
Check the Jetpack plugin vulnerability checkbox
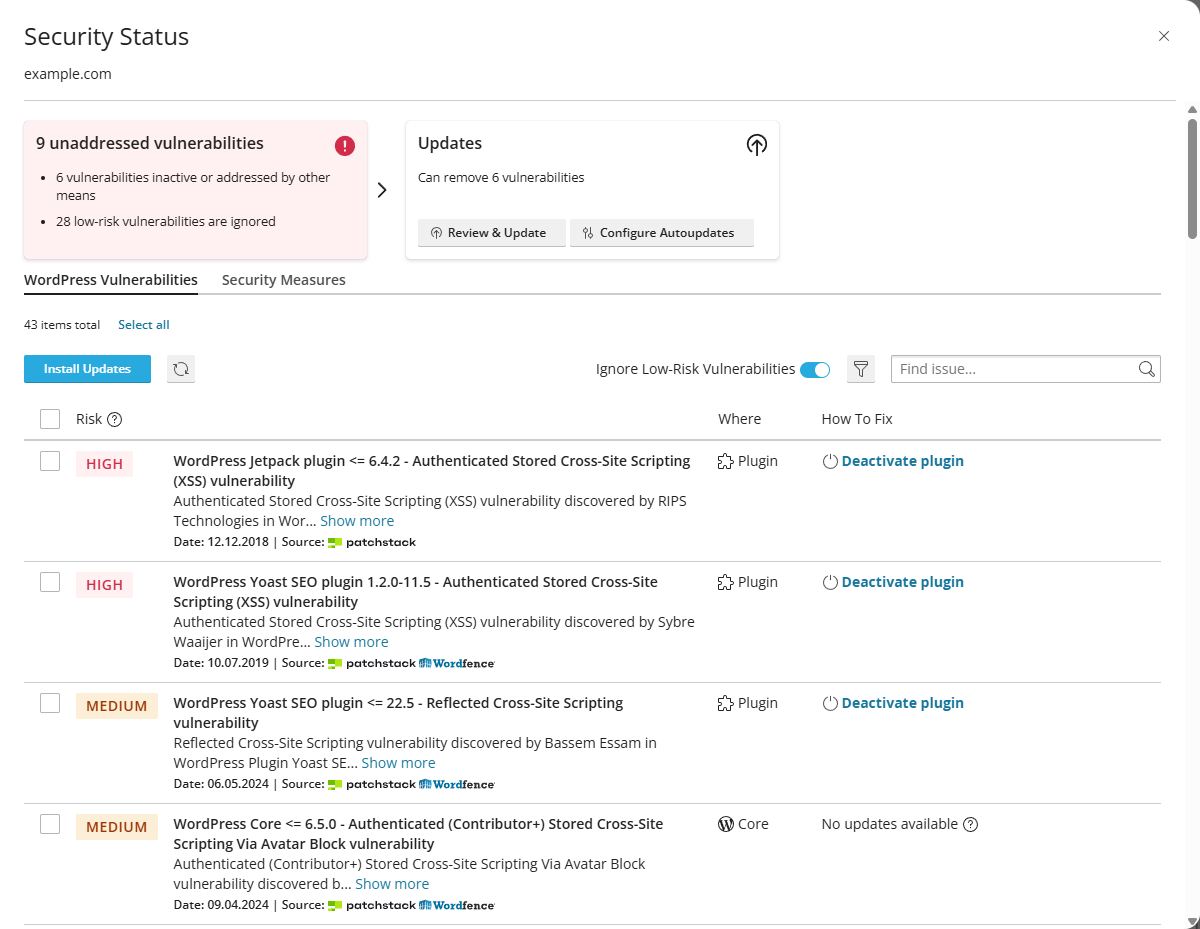click(50, 461)
